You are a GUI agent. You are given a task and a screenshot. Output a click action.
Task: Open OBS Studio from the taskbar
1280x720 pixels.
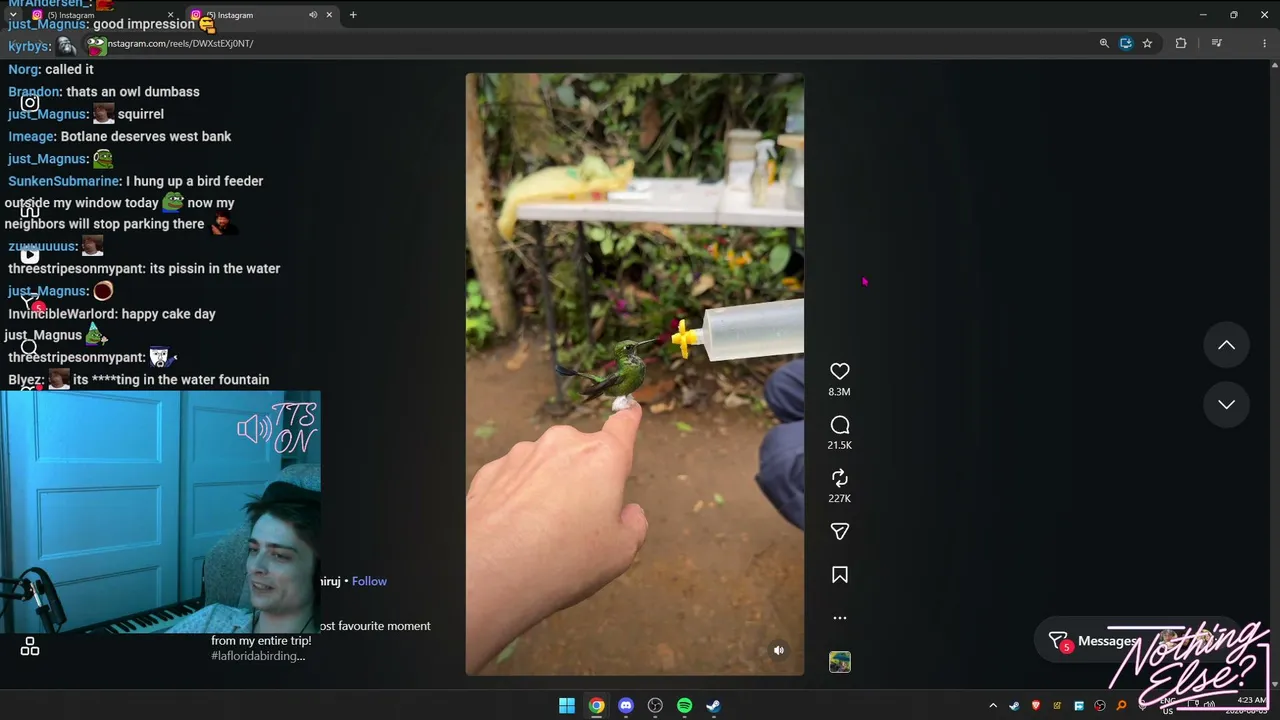(655, 705)
